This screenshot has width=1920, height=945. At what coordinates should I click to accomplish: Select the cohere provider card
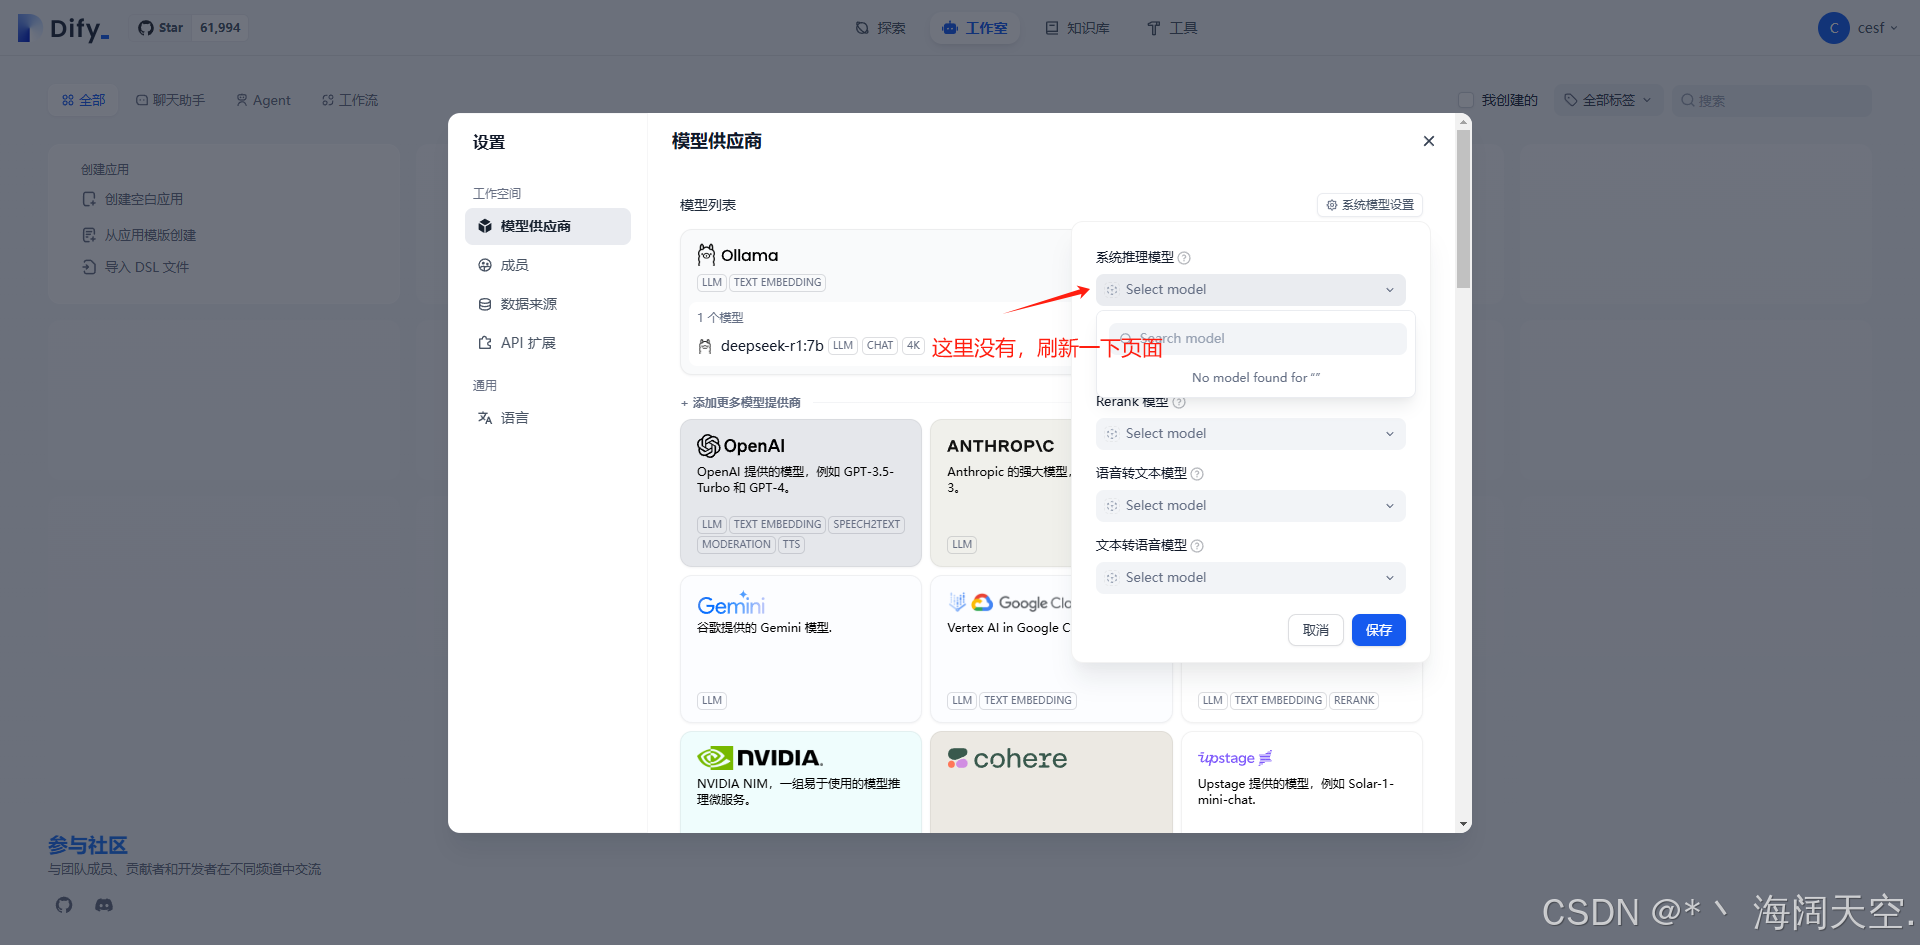[1051, 782]
